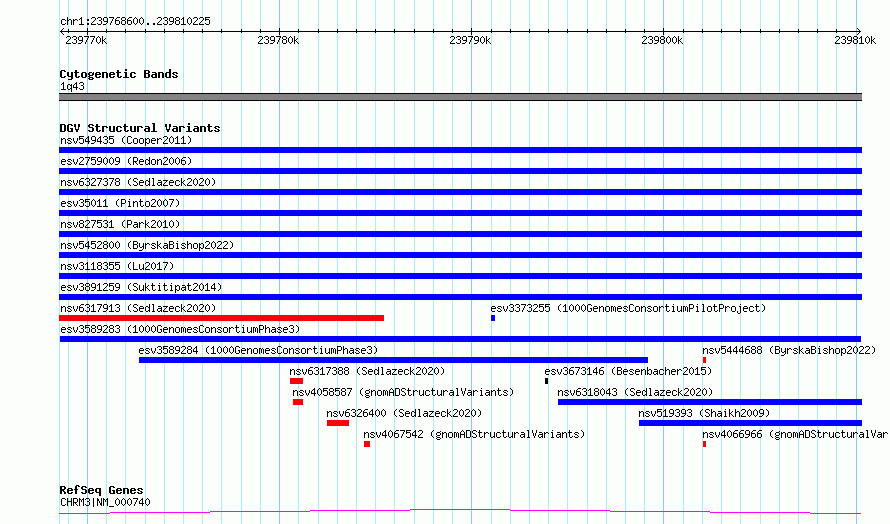Click the DGV Structural Variants track title
This screenshot has height=524, width=890.
click(140, 128)
